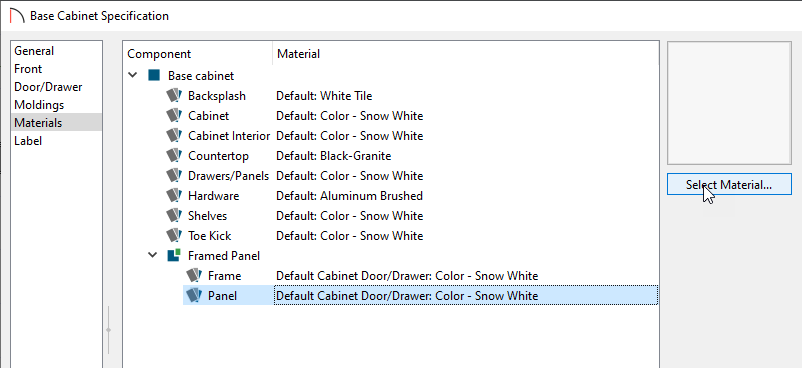
Task: Click the Hardware material icon
Action: click(x=174, y=196)
